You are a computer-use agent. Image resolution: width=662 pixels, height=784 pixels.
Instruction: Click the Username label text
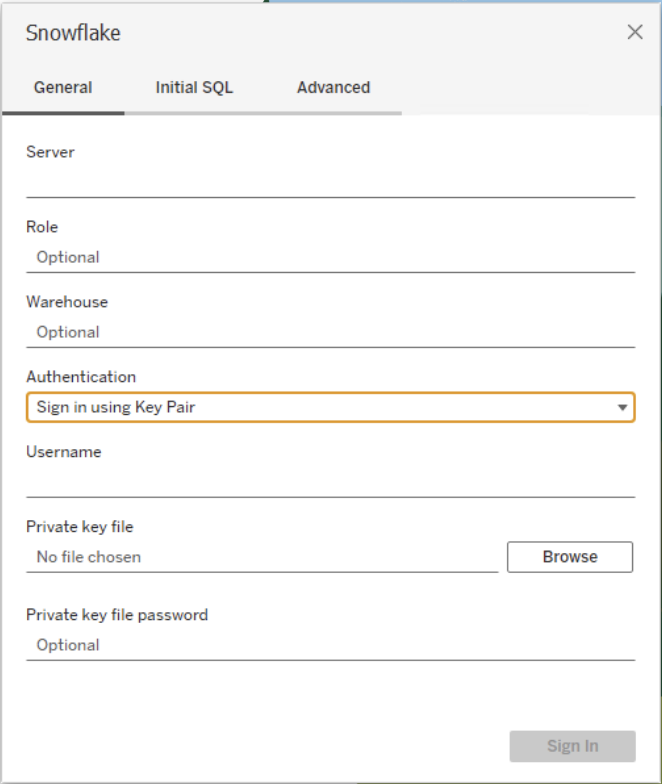[63, 452]
